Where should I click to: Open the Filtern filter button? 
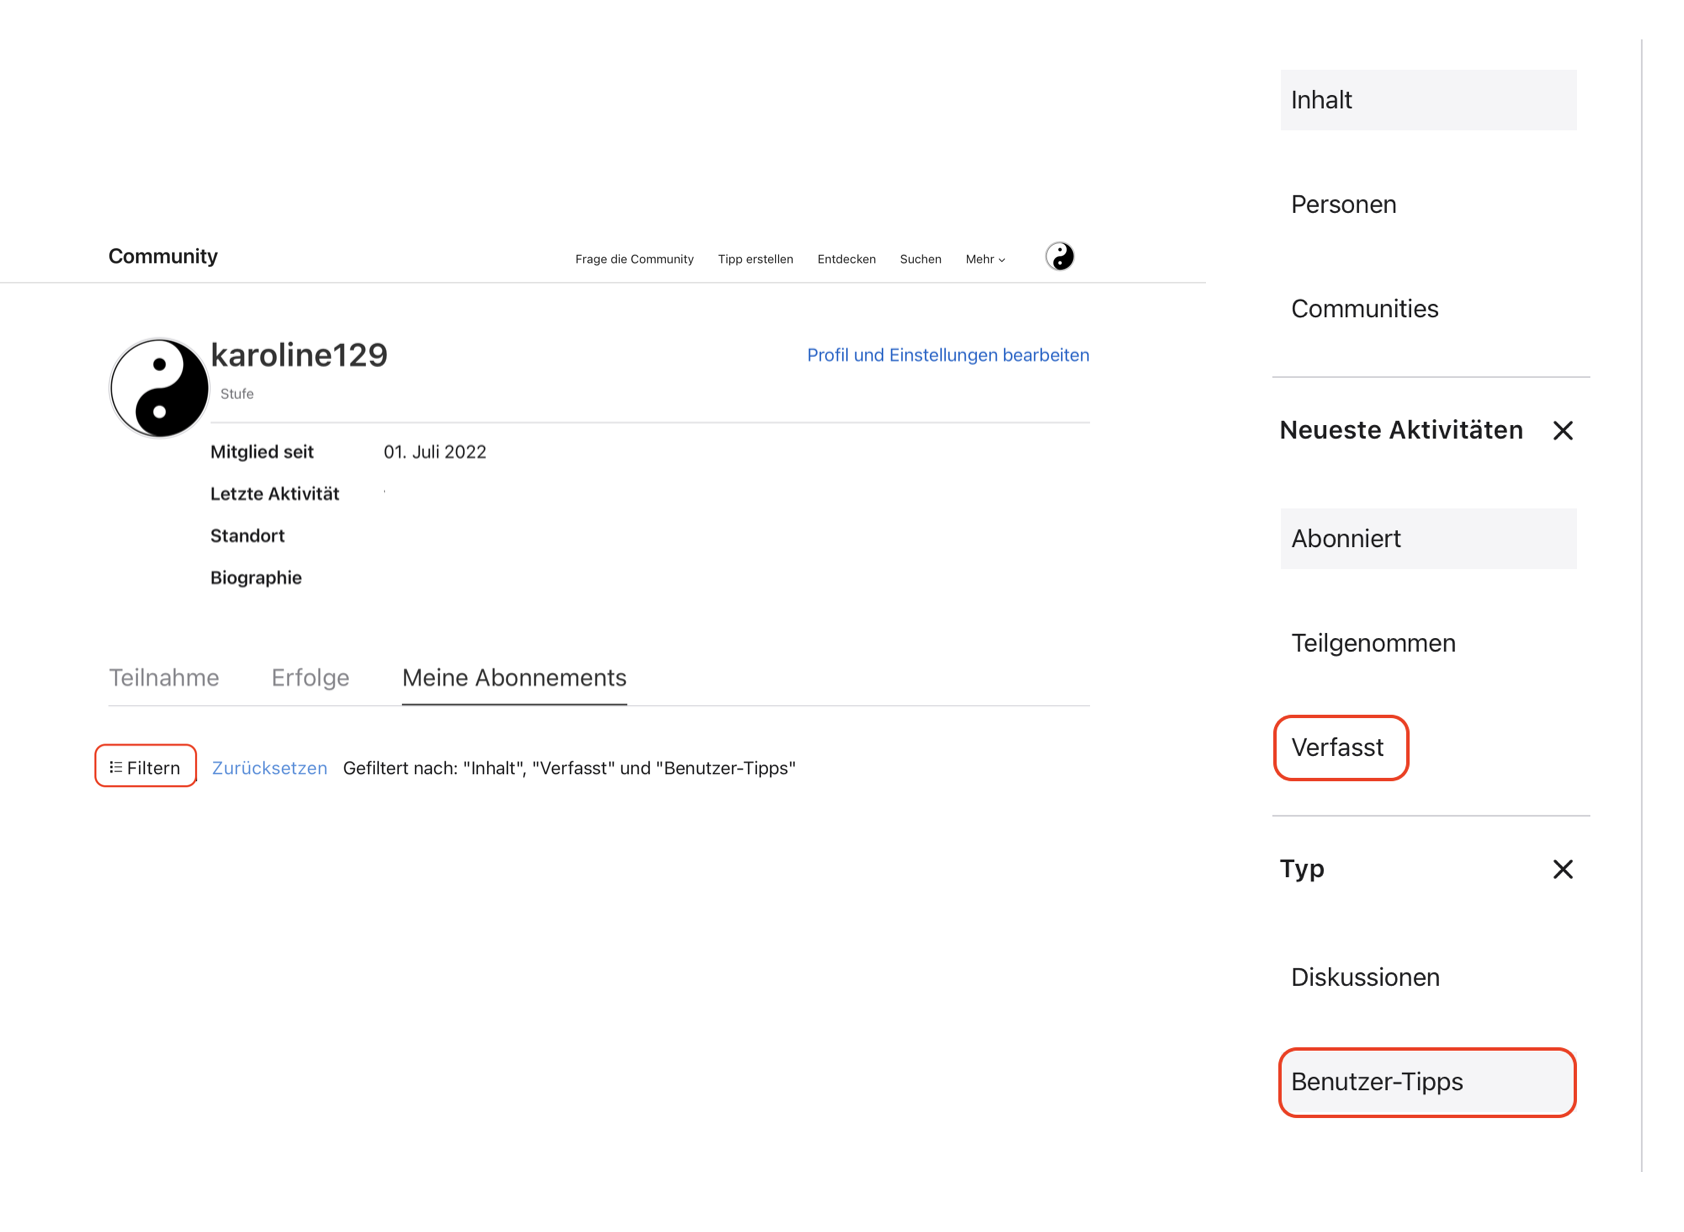point(146,767)
